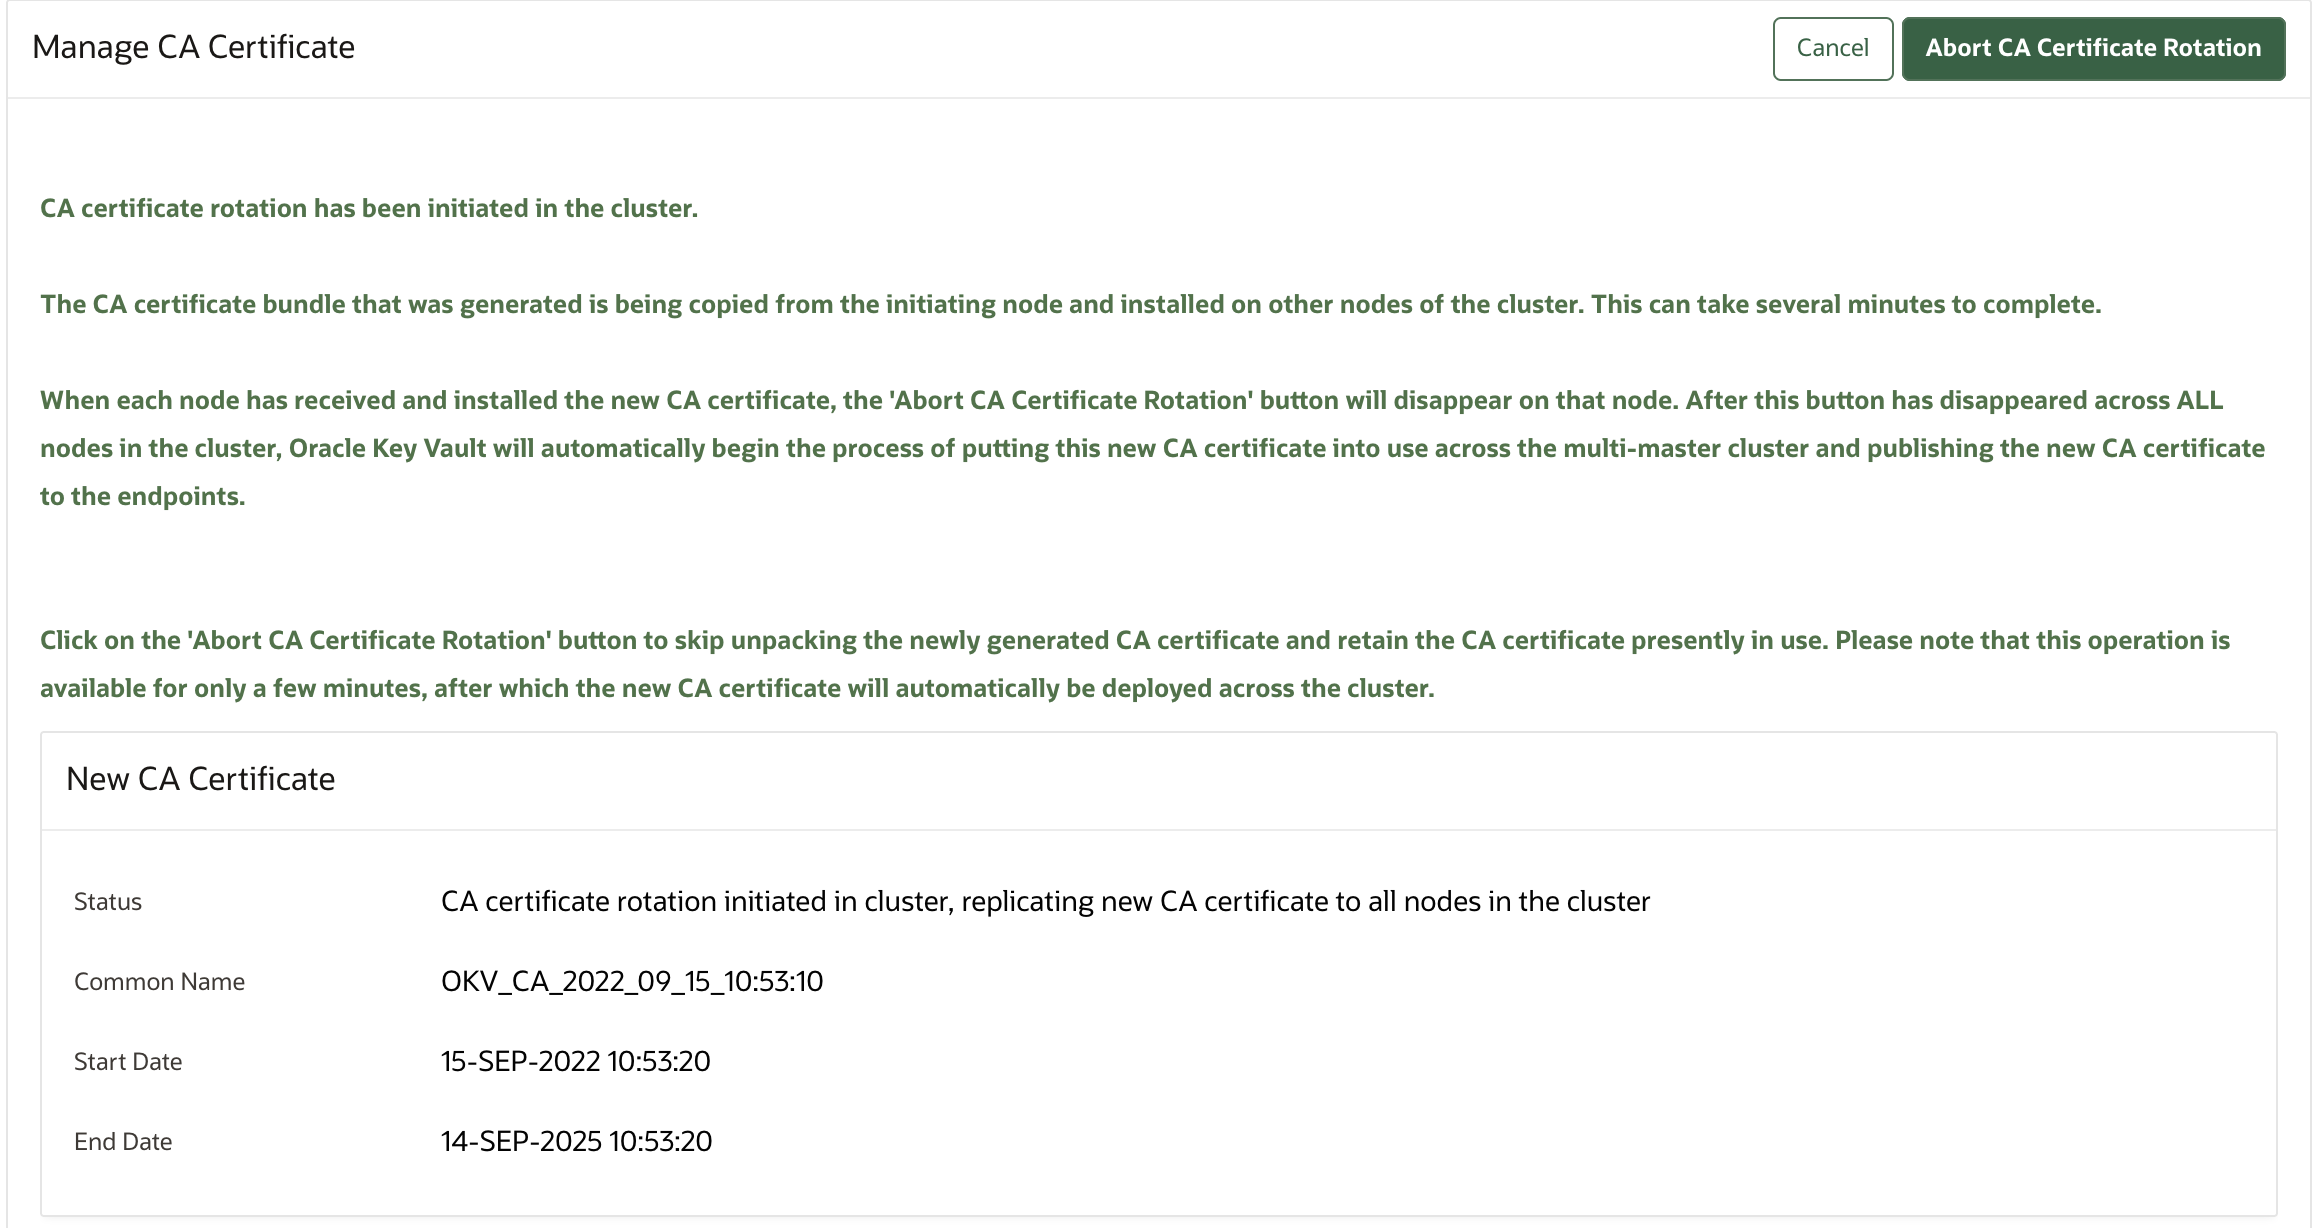Viewport: 2314px width, 1228px height.
Task: Select the Status field label
Action: pos(106,901)
